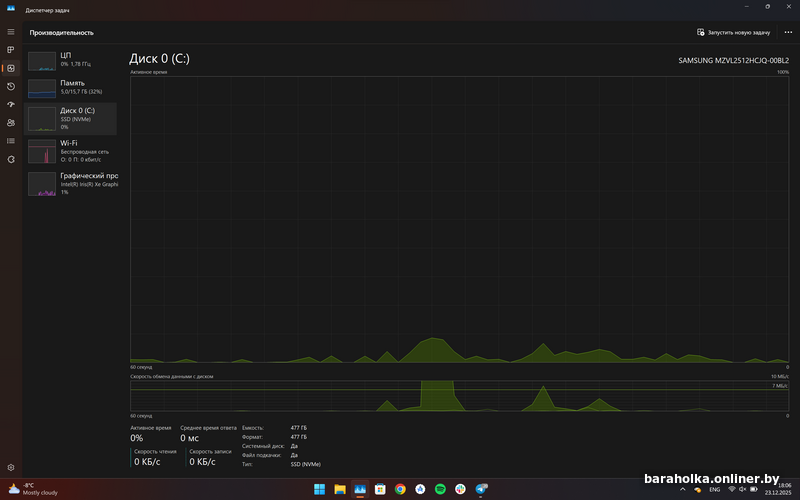
Task: Open the three-dots more options menu
Action: pyautogui.click(x=788, y=32)
